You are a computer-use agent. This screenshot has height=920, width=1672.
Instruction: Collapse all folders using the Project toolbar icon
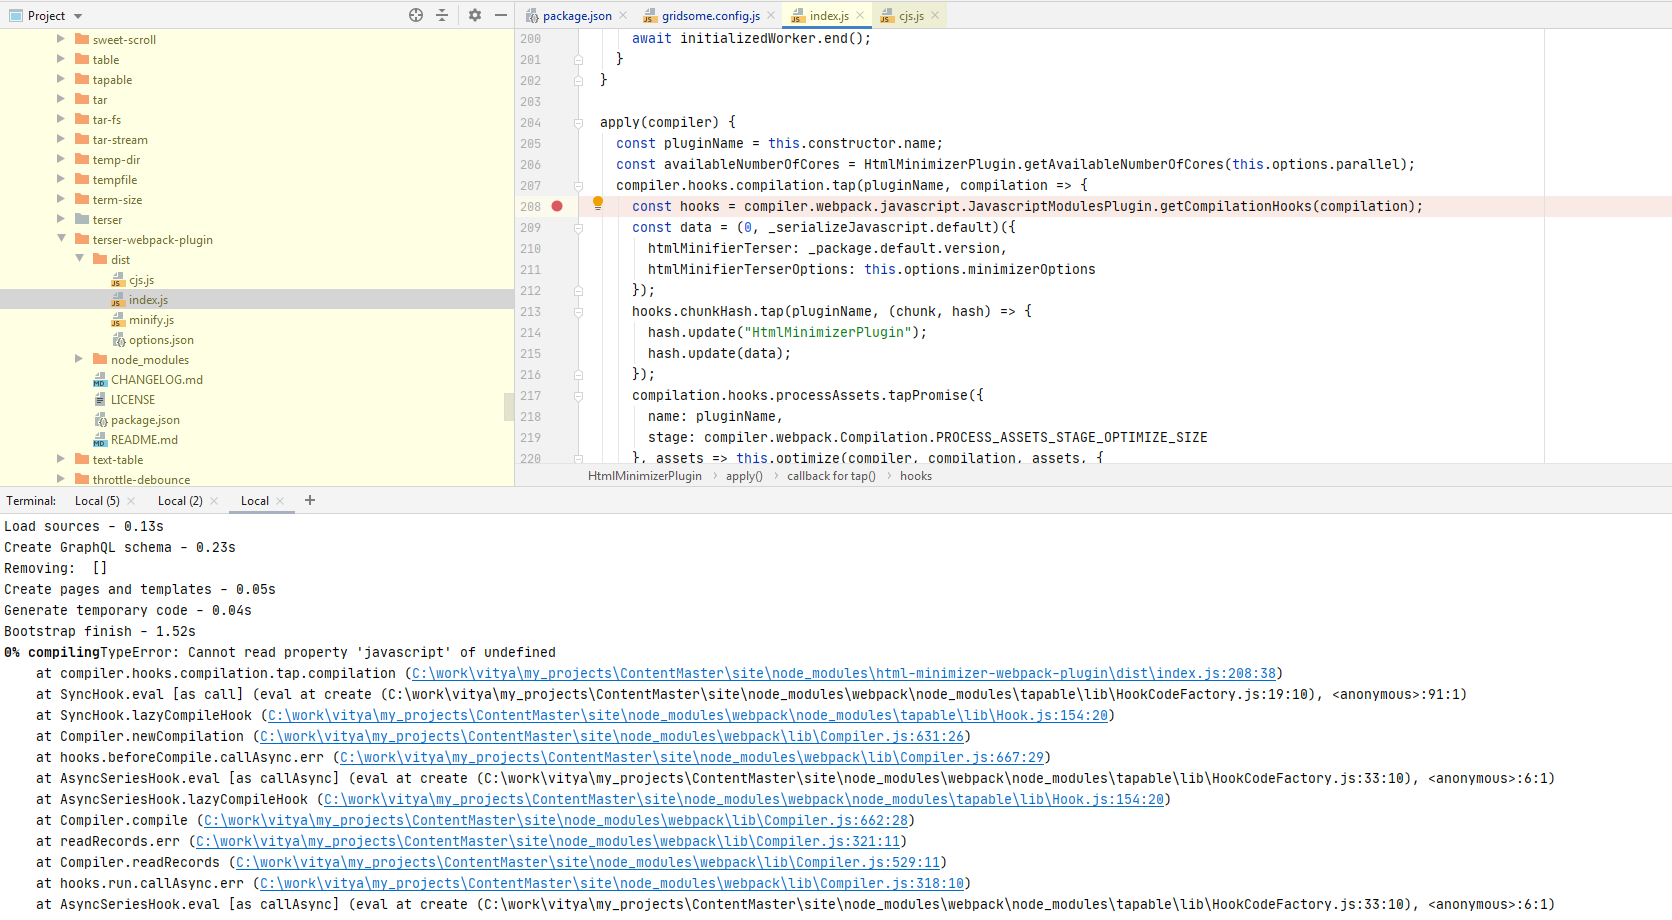click(441, 15)
